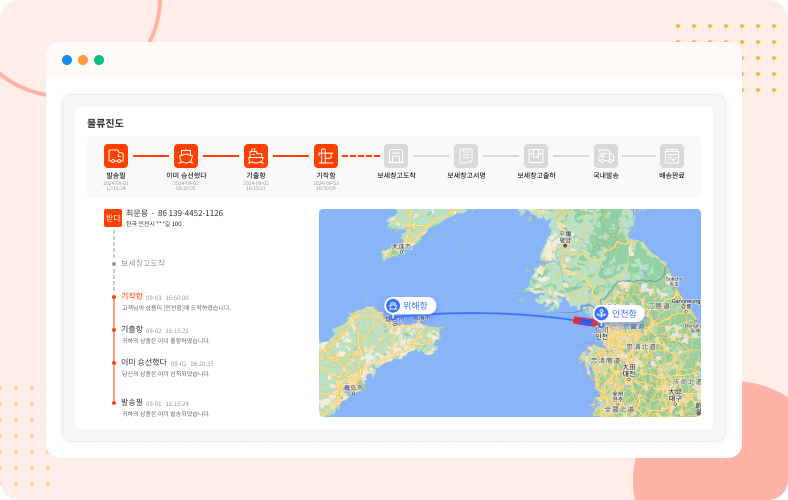The width and height of the screenshot is (788, 500).
Task: Click the timestamp 2024-09-02 08:20:35 in progress bar
Action: pos(186,185)
